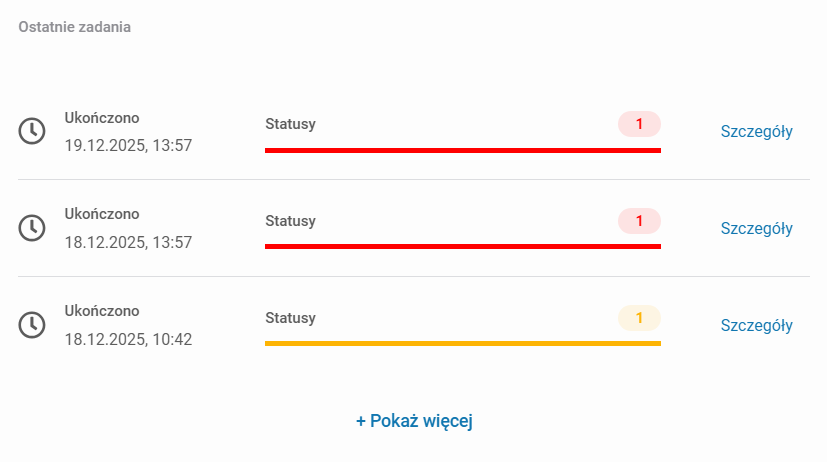The width and height of the screenshot is (827, 462).
Task: Select the date text 18.12.2025, 10:42
Action: click(128, 339)
